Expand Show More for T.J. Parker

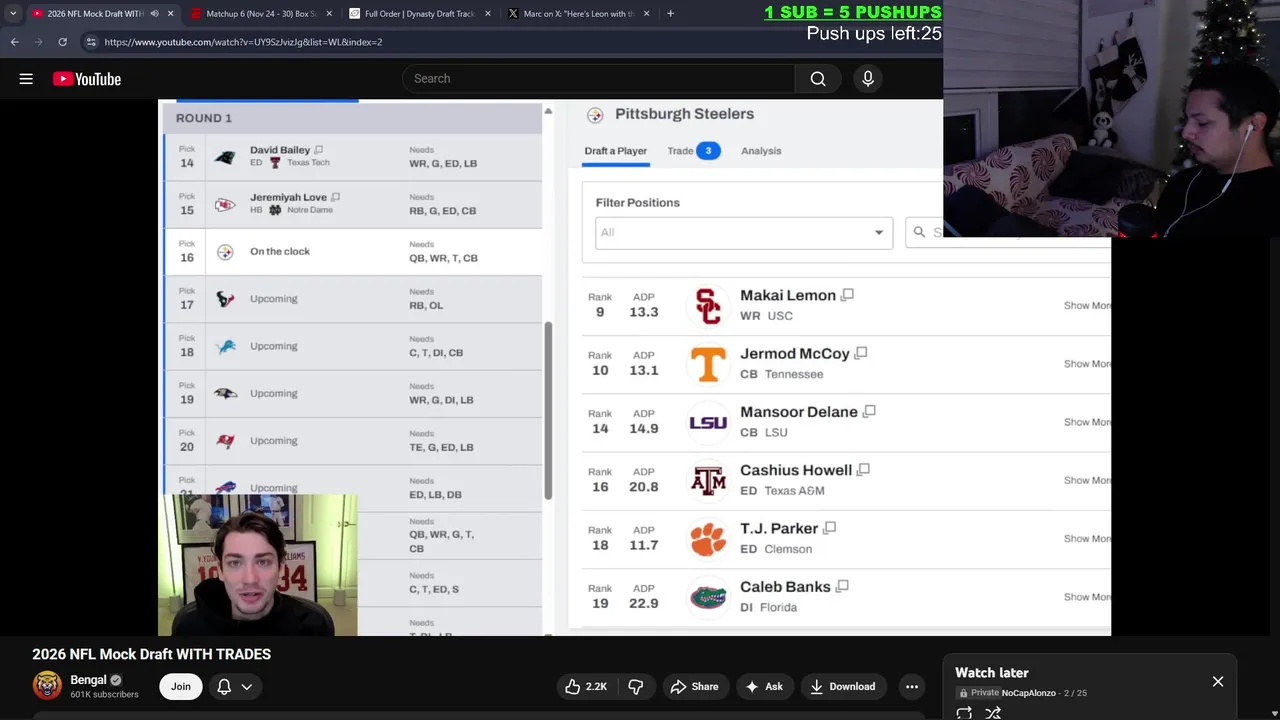tap(1087, 539)
